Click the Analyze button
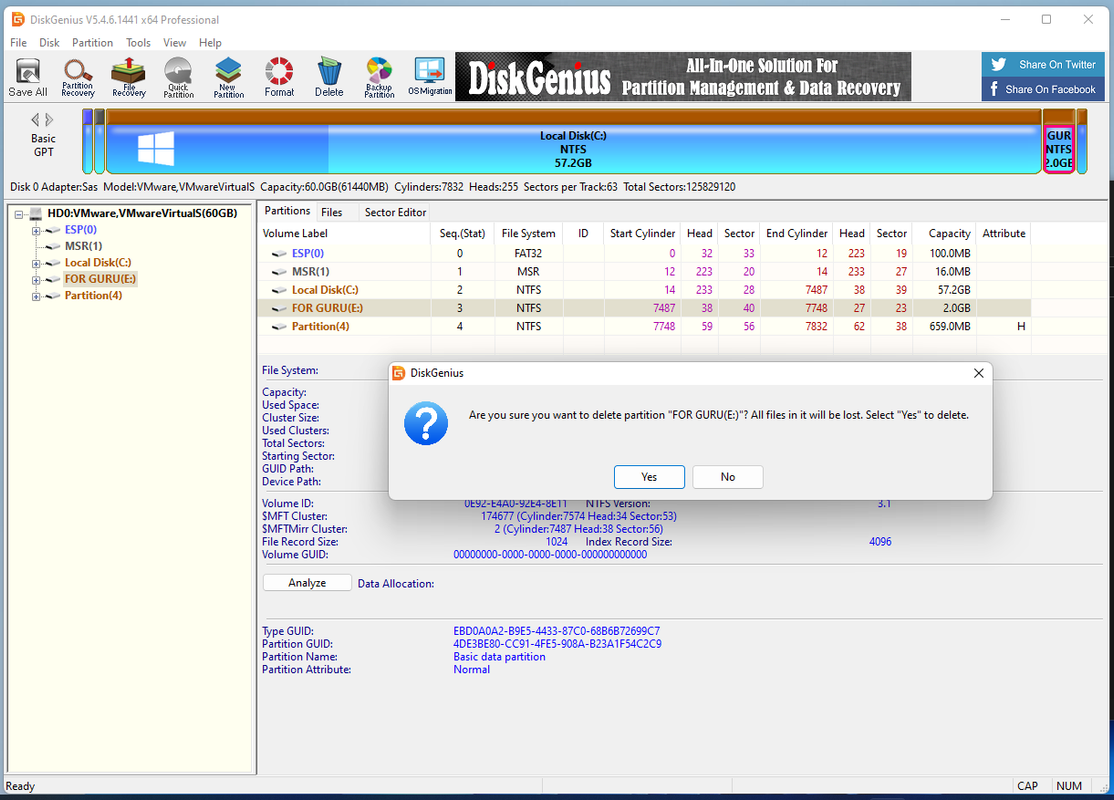The image size is (1114, 800). [307, 583]
